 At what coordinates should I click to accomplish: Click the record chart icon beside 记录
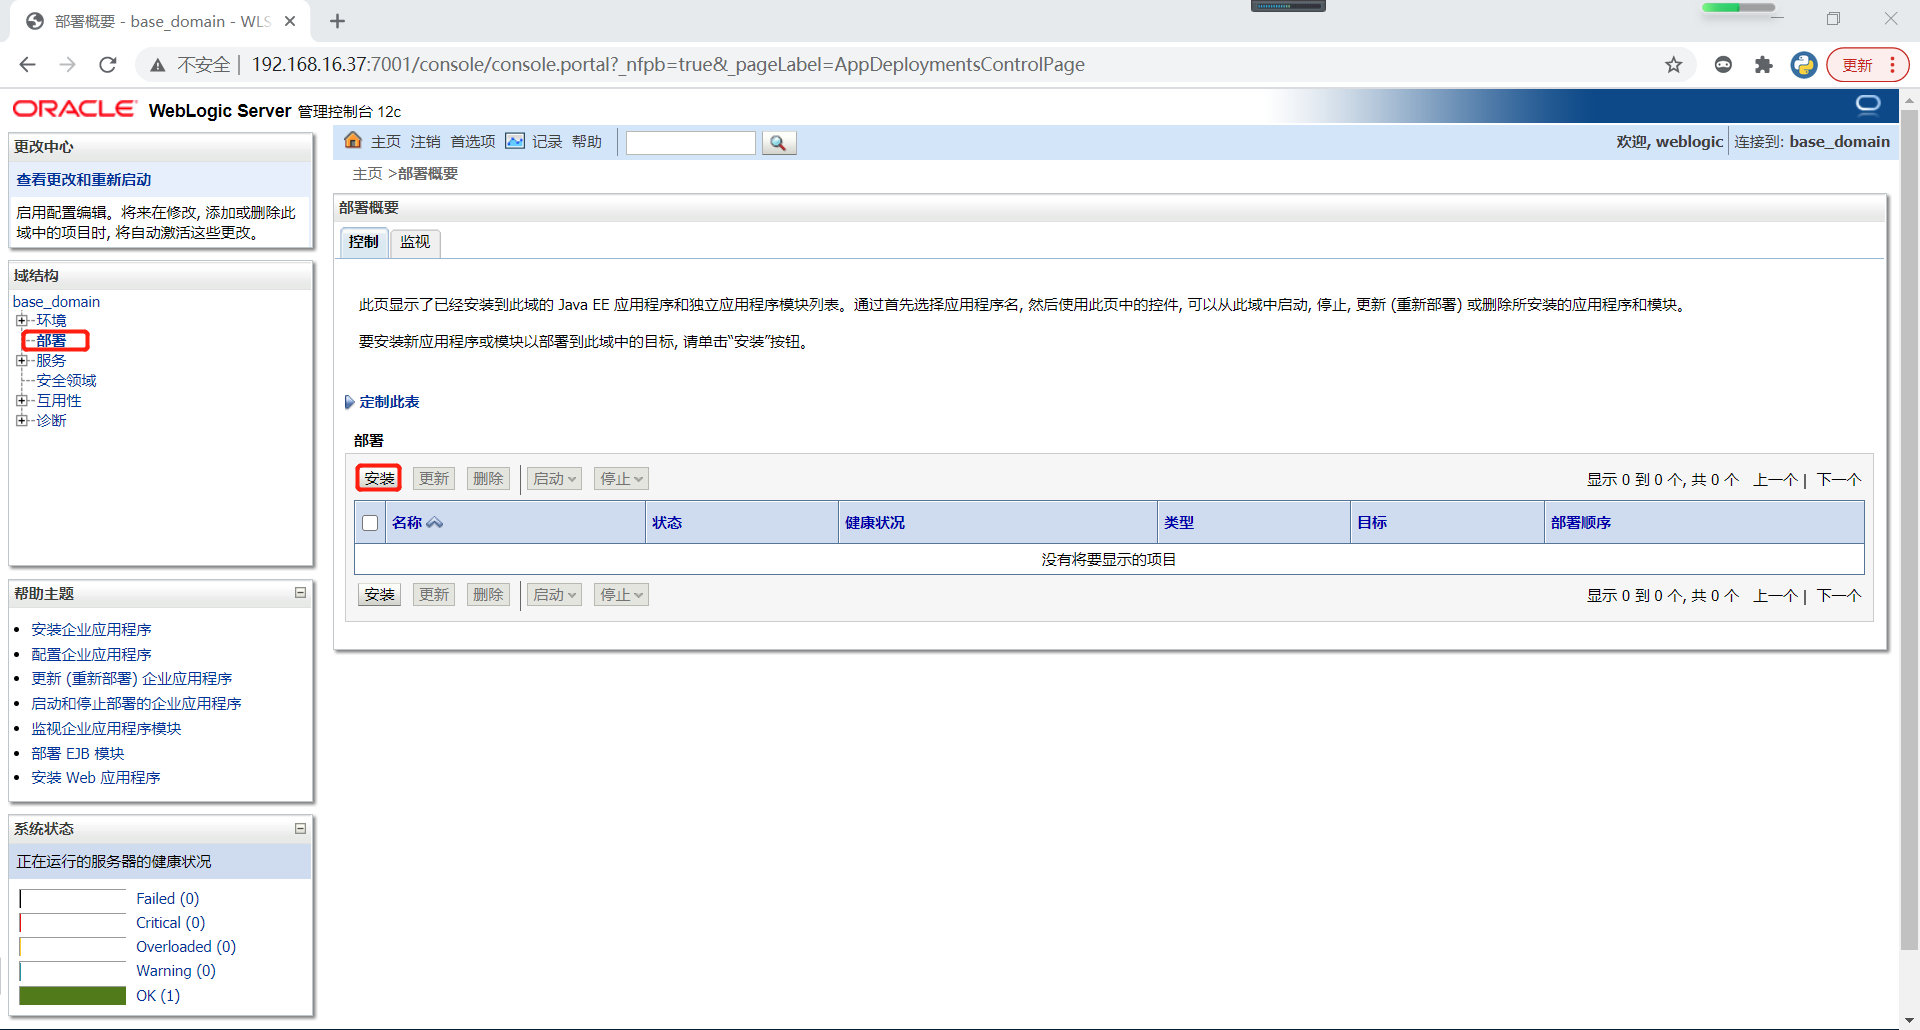click(x=515, y=141)
